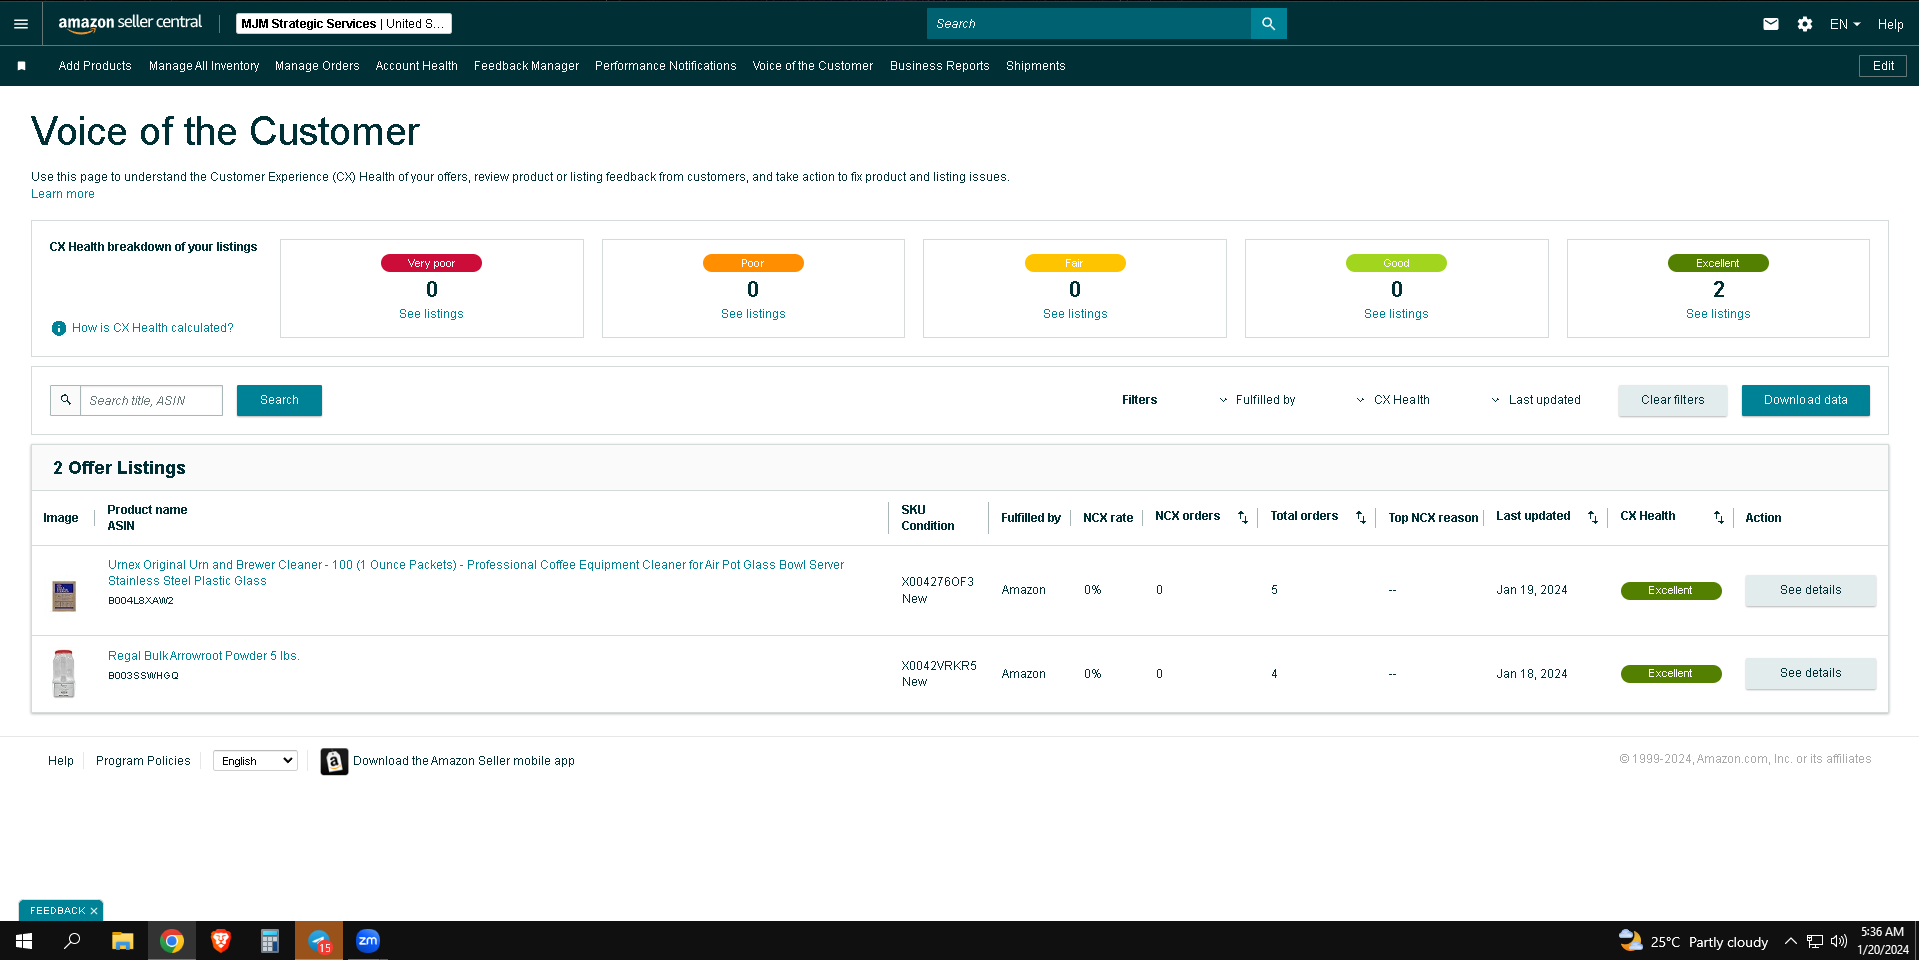Open Feedback Manager
1919x960 pixels.
click(527, 66)
